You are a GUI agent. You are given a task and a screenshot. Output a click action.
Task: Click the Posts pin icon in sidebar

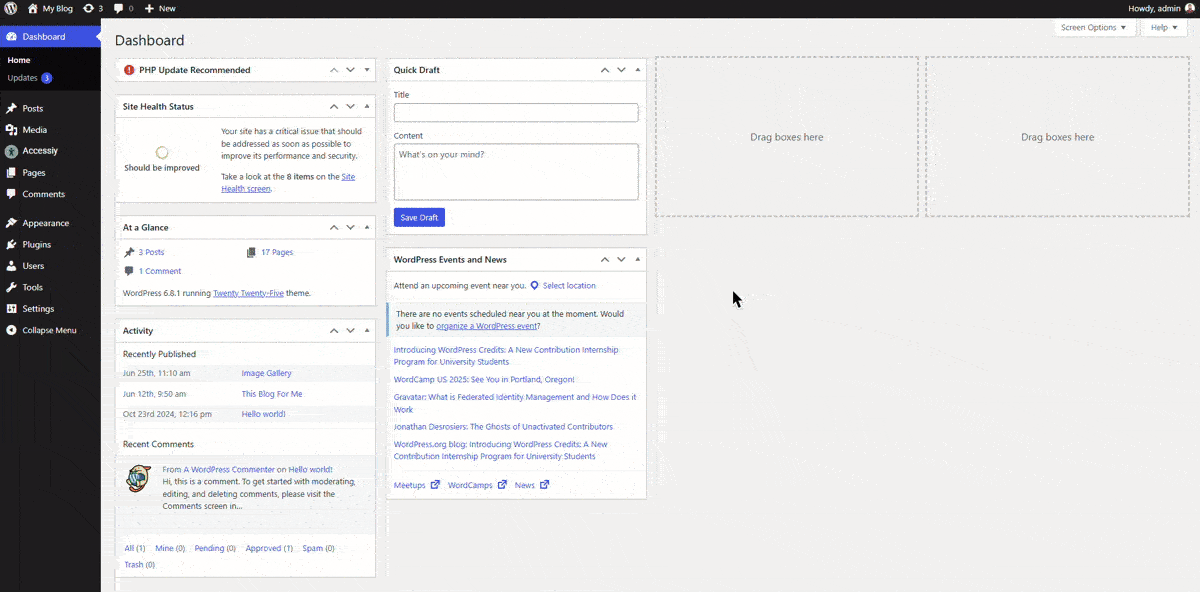point(11,108)
